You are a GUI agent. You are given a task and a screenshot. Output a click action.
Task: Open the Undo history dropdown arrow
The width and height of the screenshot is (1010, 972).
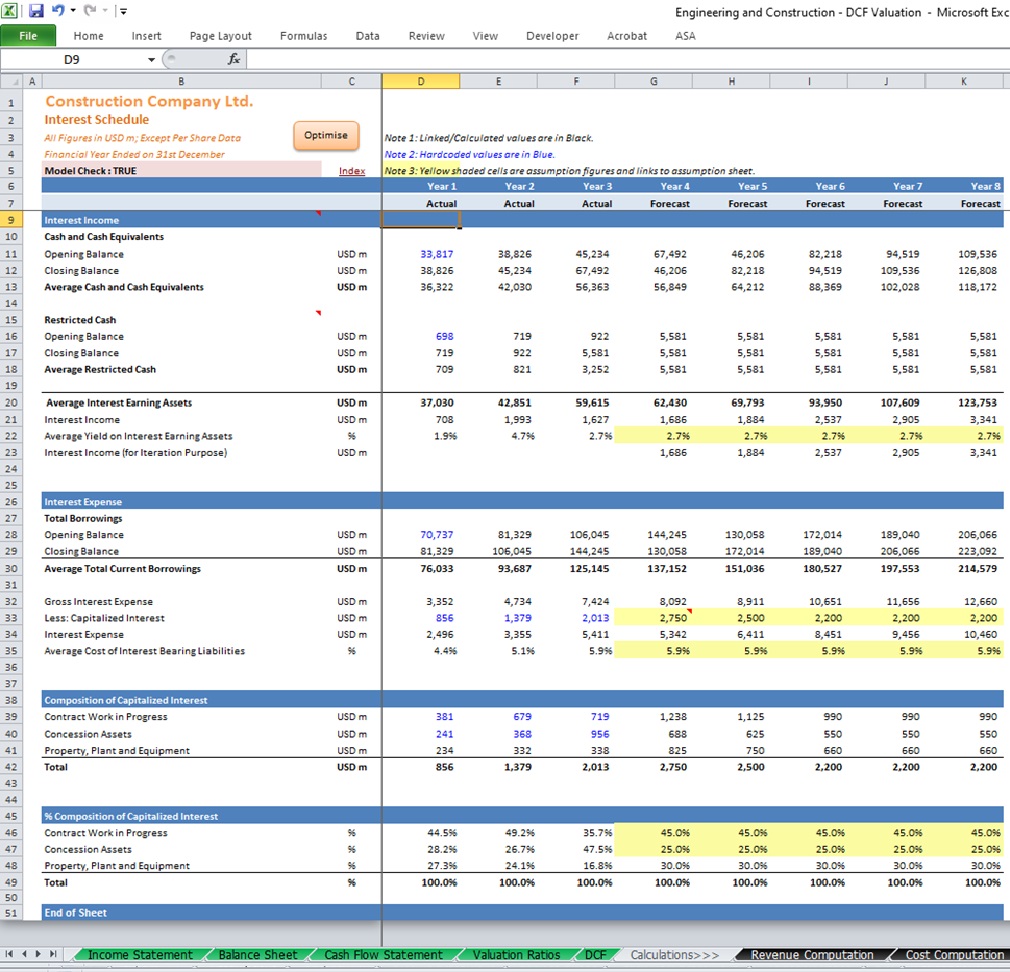(73, 11)
